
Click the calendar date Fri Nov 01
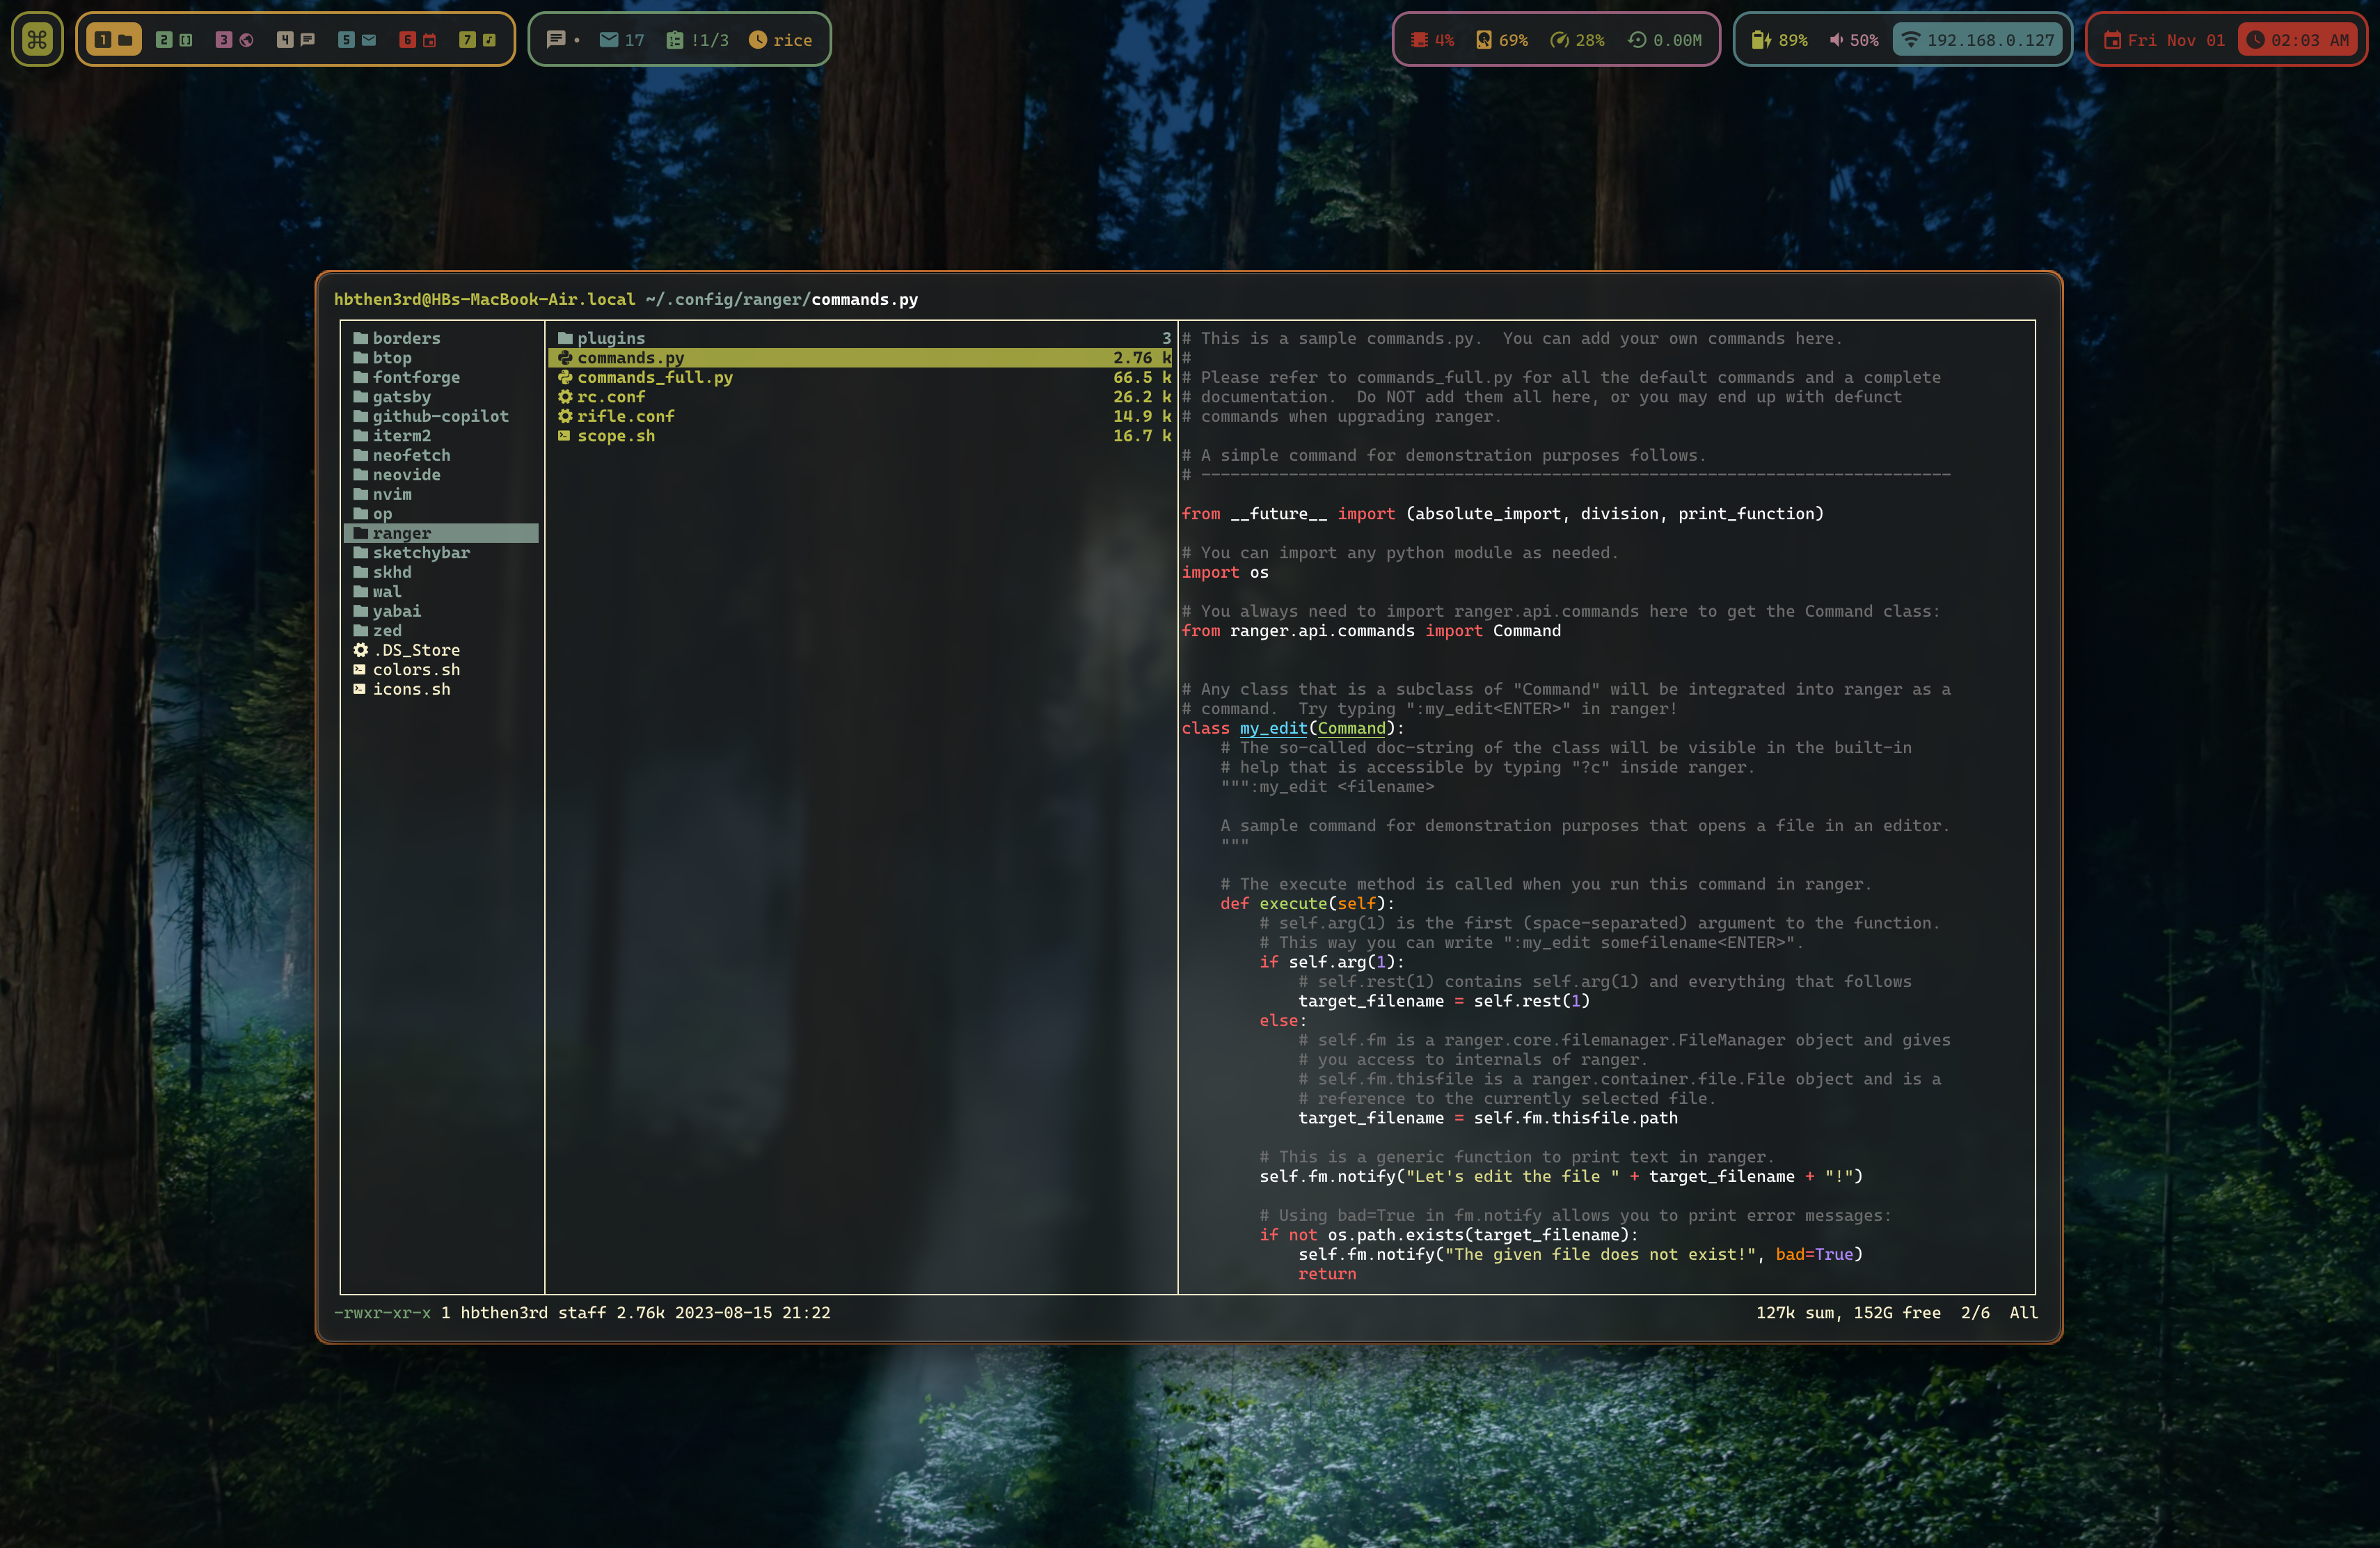(x=2164, y=40)
